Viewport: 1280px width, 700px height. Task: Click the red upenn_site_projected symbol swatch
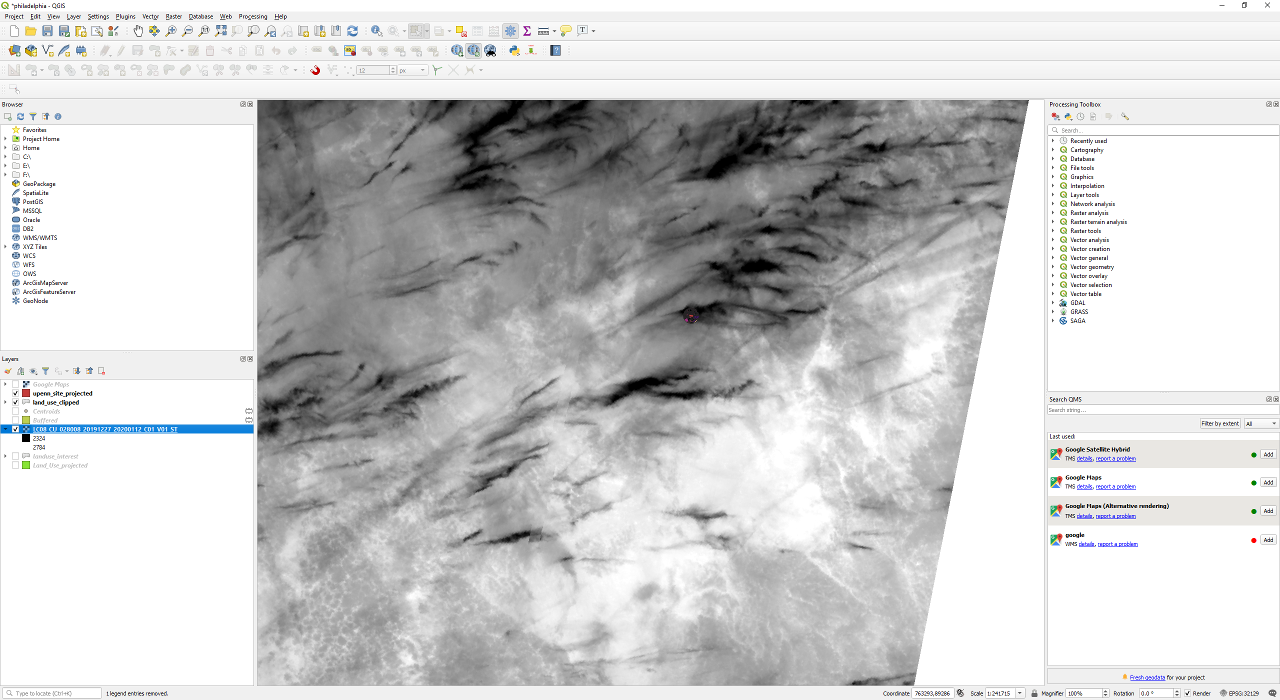(x=26, y=393)
